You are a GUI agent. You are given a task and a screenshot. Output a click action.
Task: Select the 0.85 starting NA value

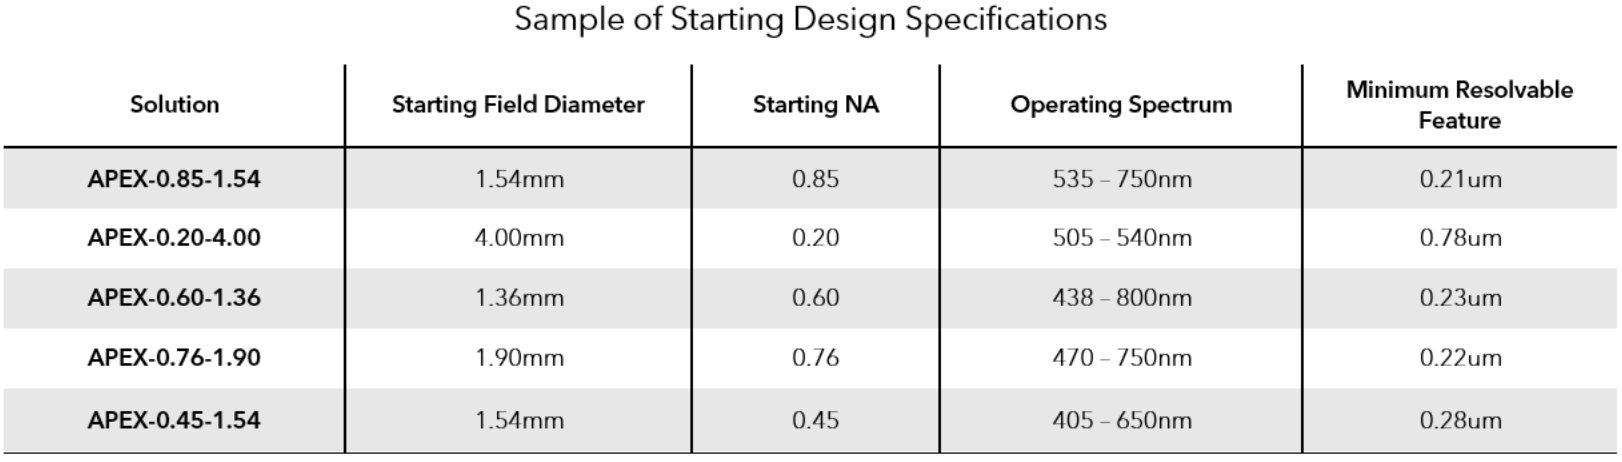point(815,180)
